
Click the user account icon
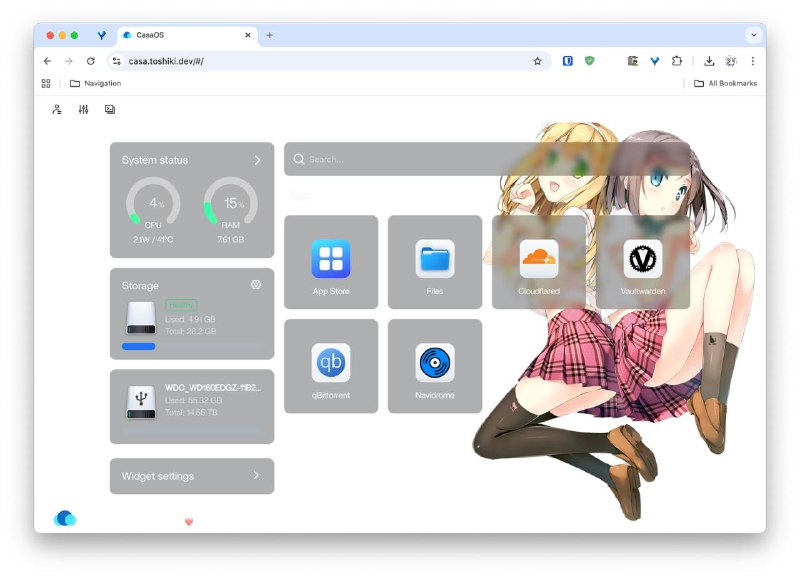click(56, 110)
